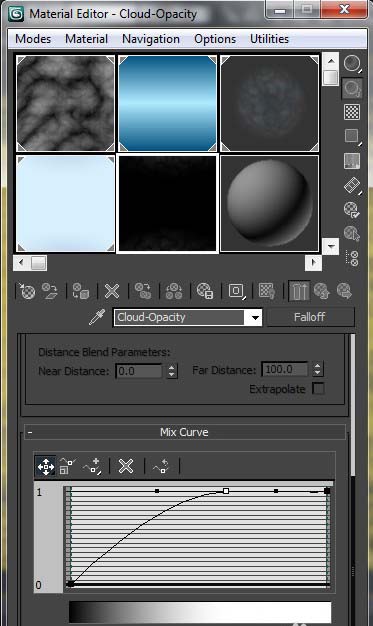The height and width of the screenshot is (626, 373).
Task: Click sample slots scroll right arrow
Action: 313,263
